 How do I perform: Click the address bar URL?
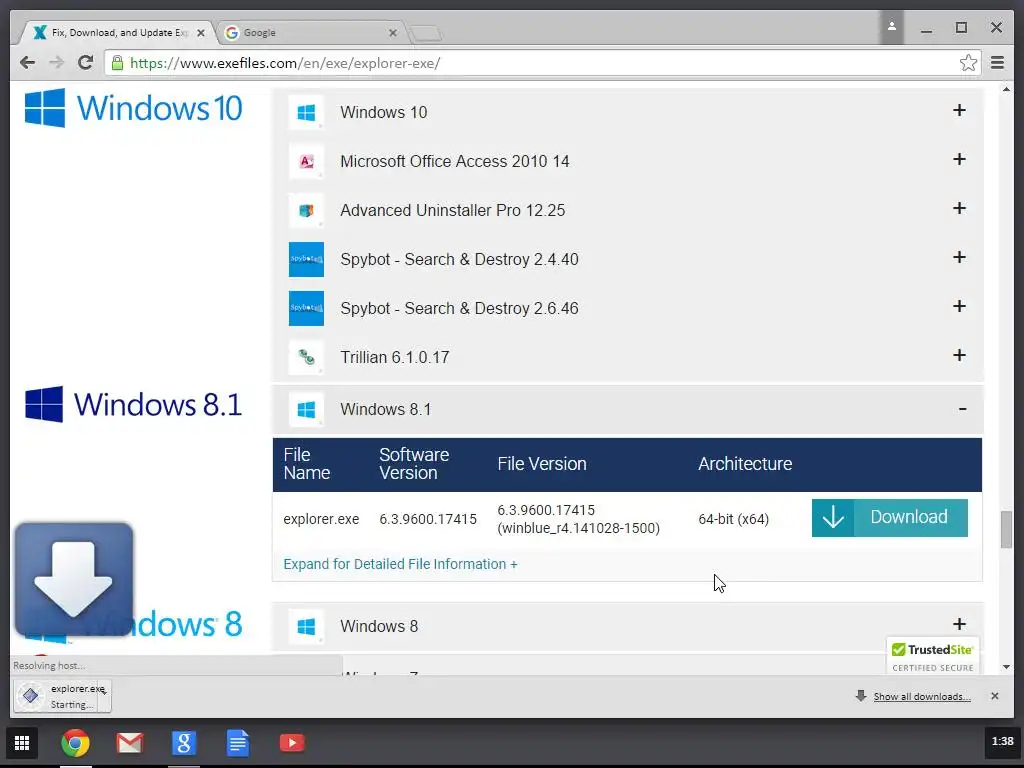285,63
